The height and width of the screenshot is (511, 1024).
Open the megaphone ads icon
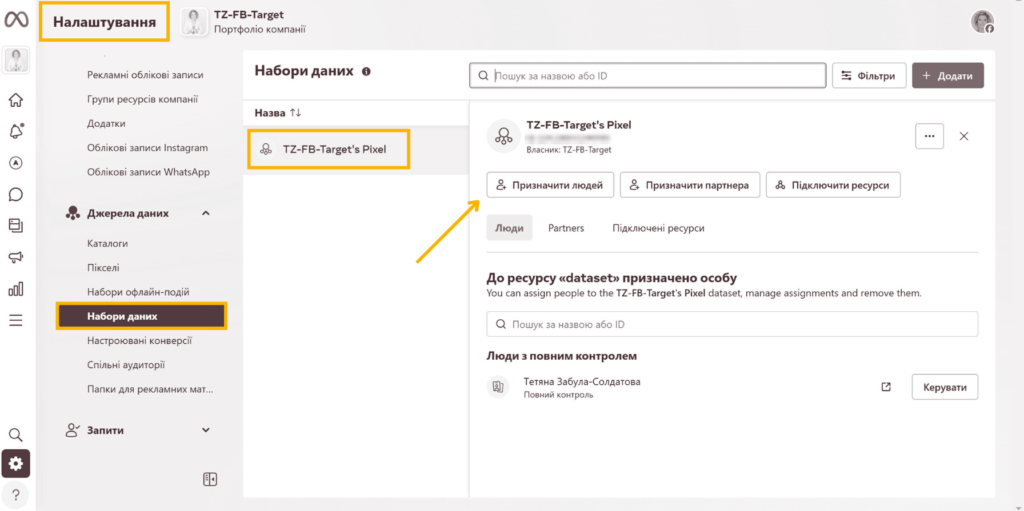pos(16,257)
